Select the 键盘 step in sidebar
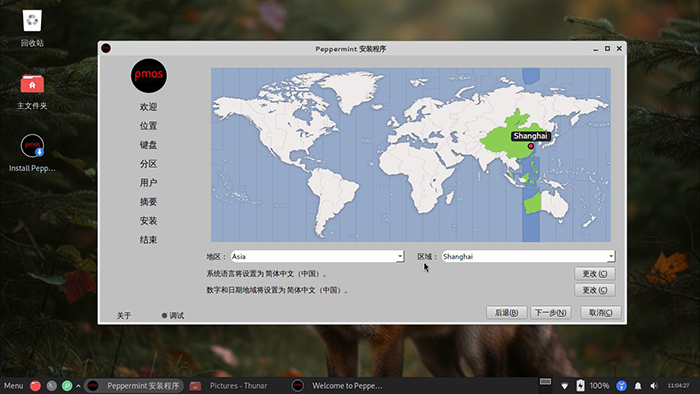This screenshot has height=394, width=700. click(x=148, y=145)
